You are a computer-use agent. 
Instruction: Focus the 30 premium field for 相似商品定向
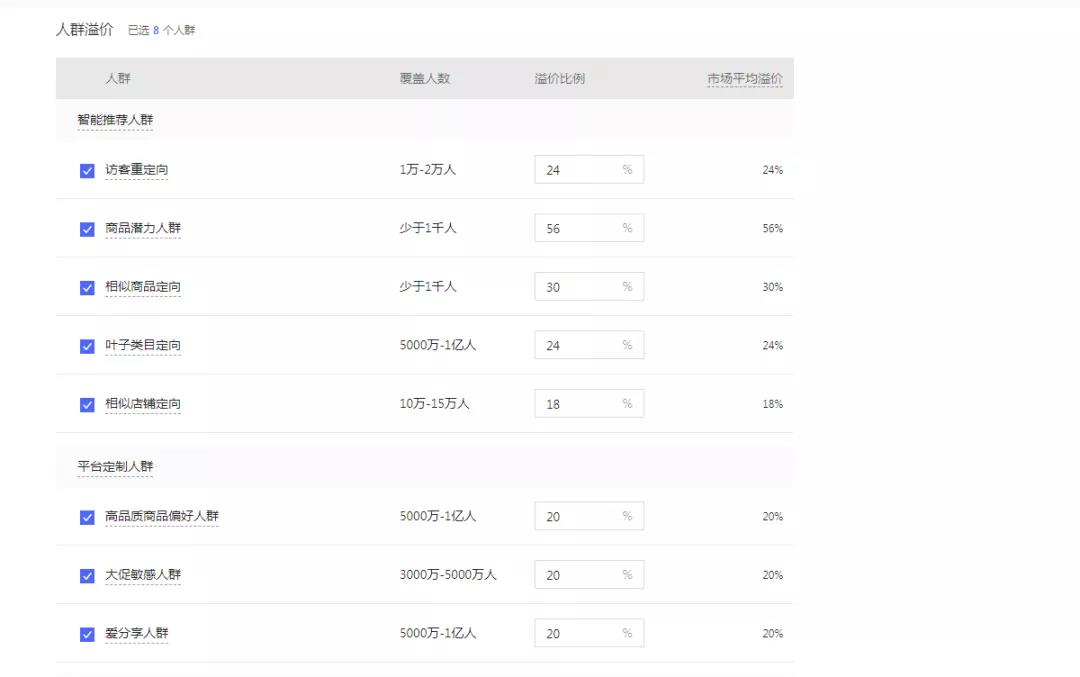[589, 287]
